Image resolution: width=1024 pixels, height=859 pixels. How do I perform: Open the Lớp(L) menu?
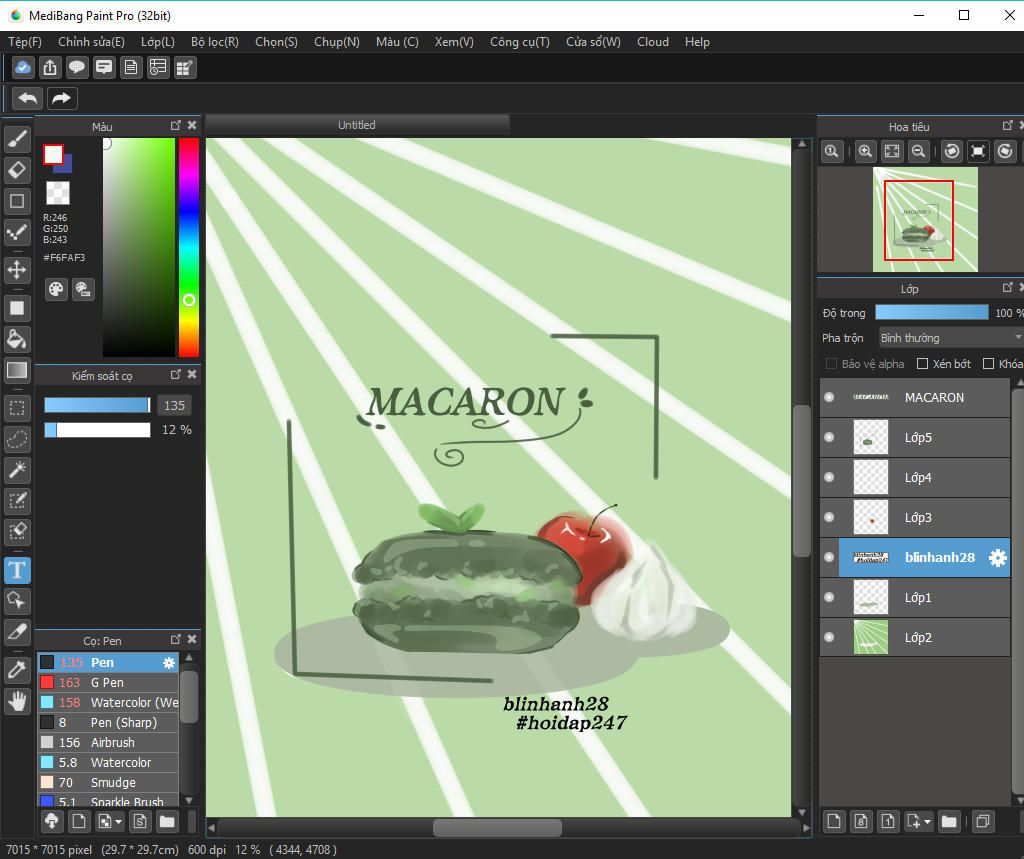click(158, 42)
